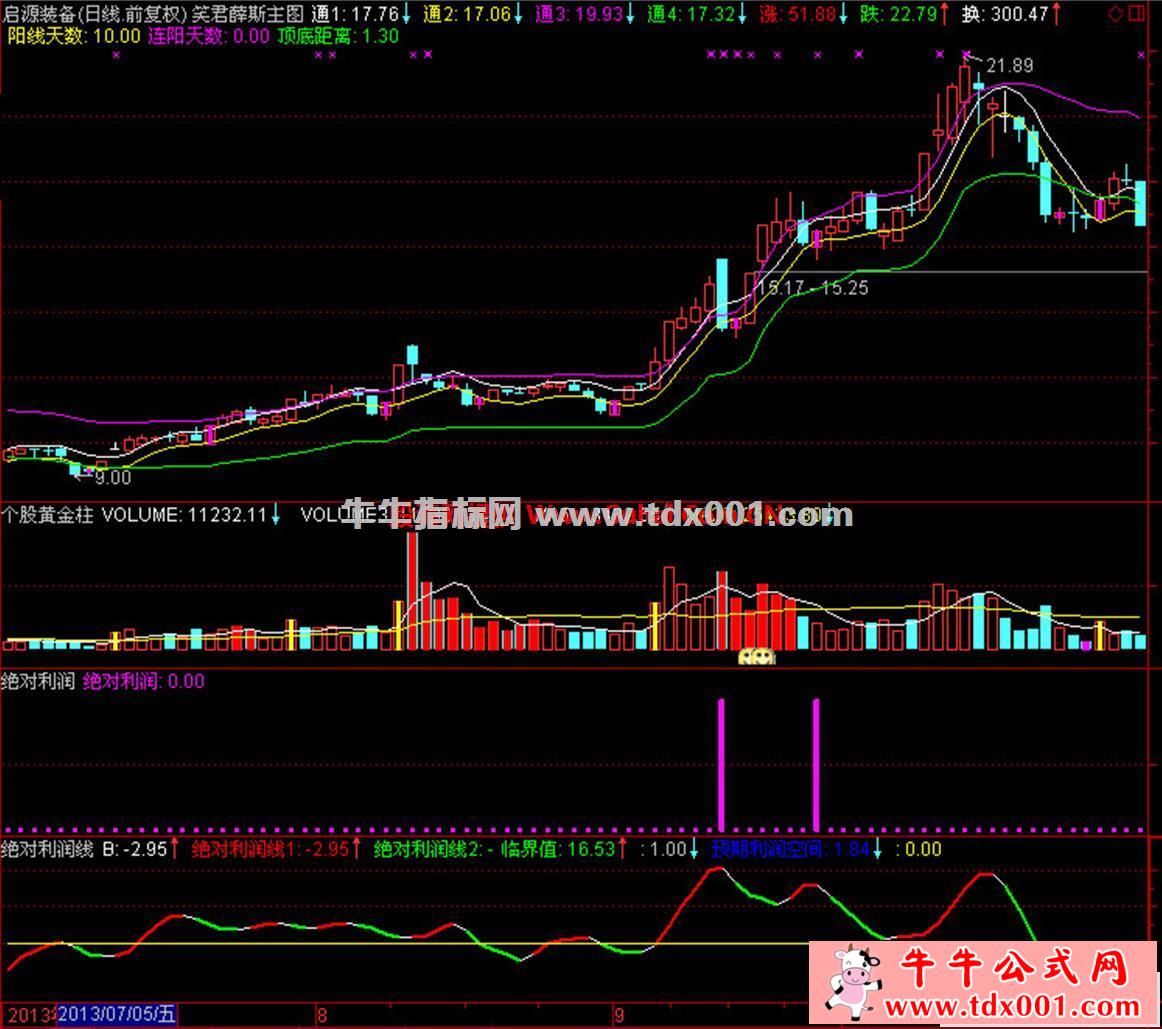1162x1029 pixels.
Task: Click the 连阳天数: 0.00 label
Action: click(208, 36)
